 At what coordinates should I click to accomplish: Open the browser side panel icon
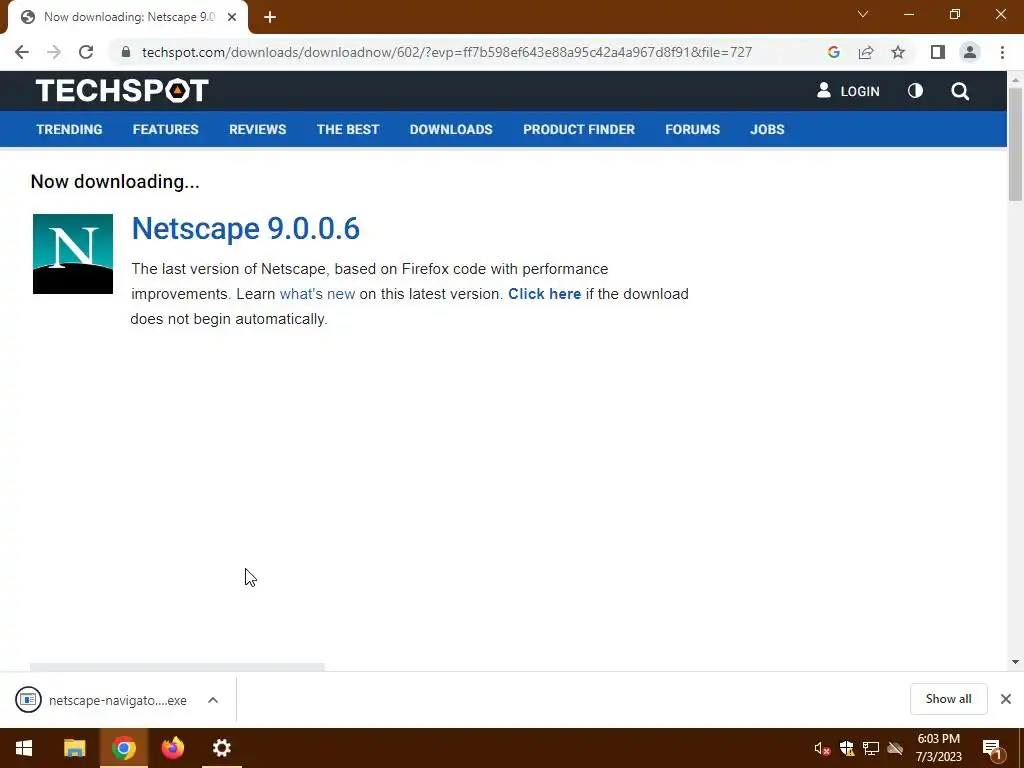(x=938, y=52)
